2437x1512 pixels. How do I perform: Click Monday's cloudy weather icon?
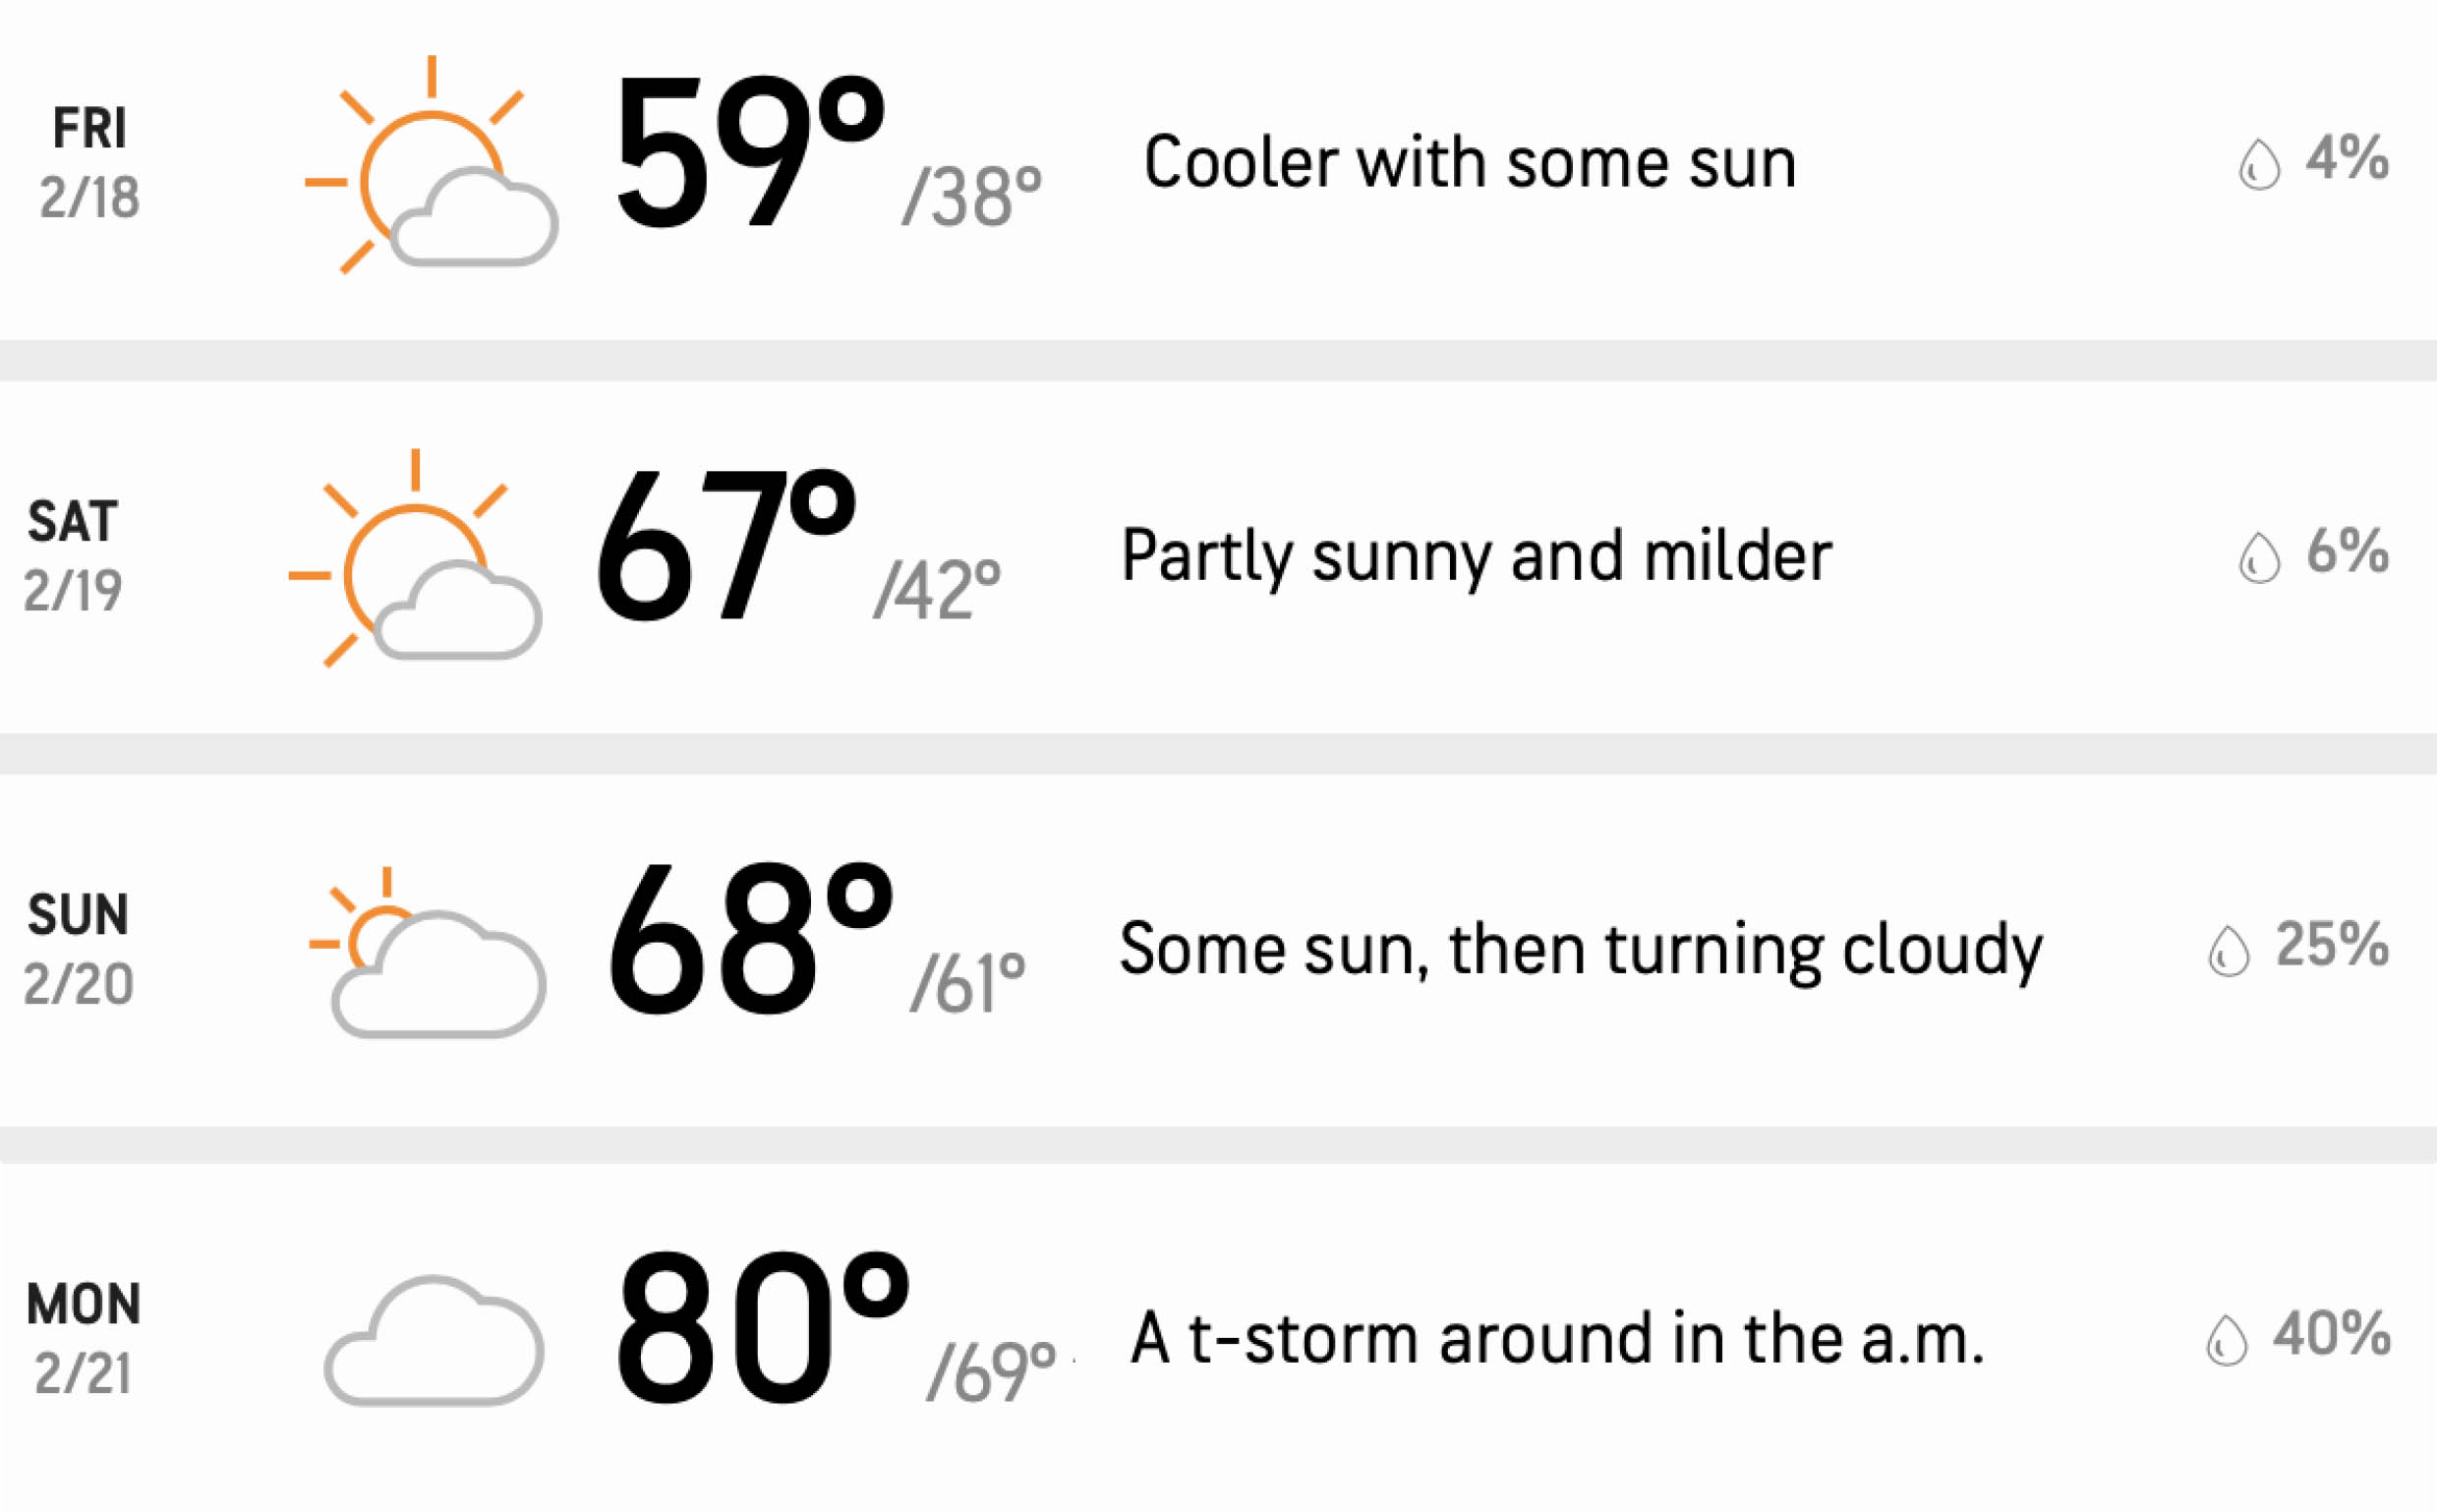pyautogui.click(x=434, y=1341)
